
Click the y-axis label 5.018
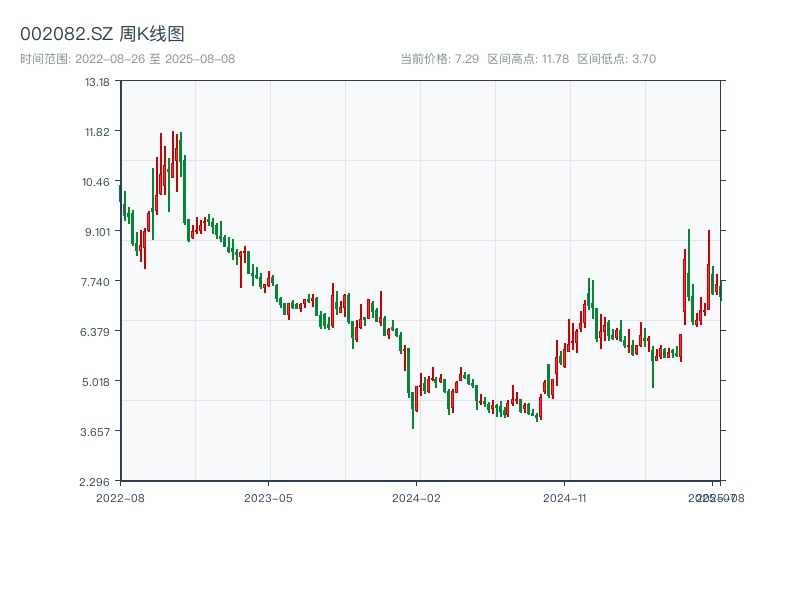pos(96,382)
